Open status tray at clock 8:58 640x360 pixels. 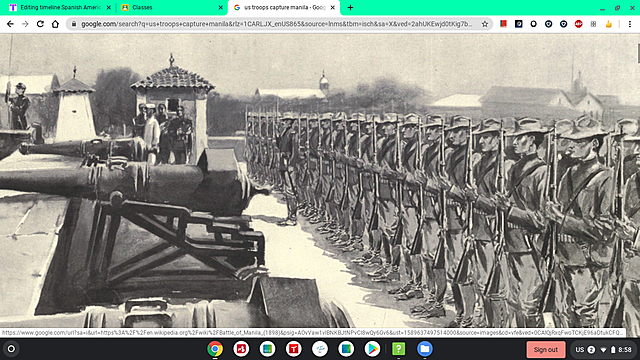[624, 350]
